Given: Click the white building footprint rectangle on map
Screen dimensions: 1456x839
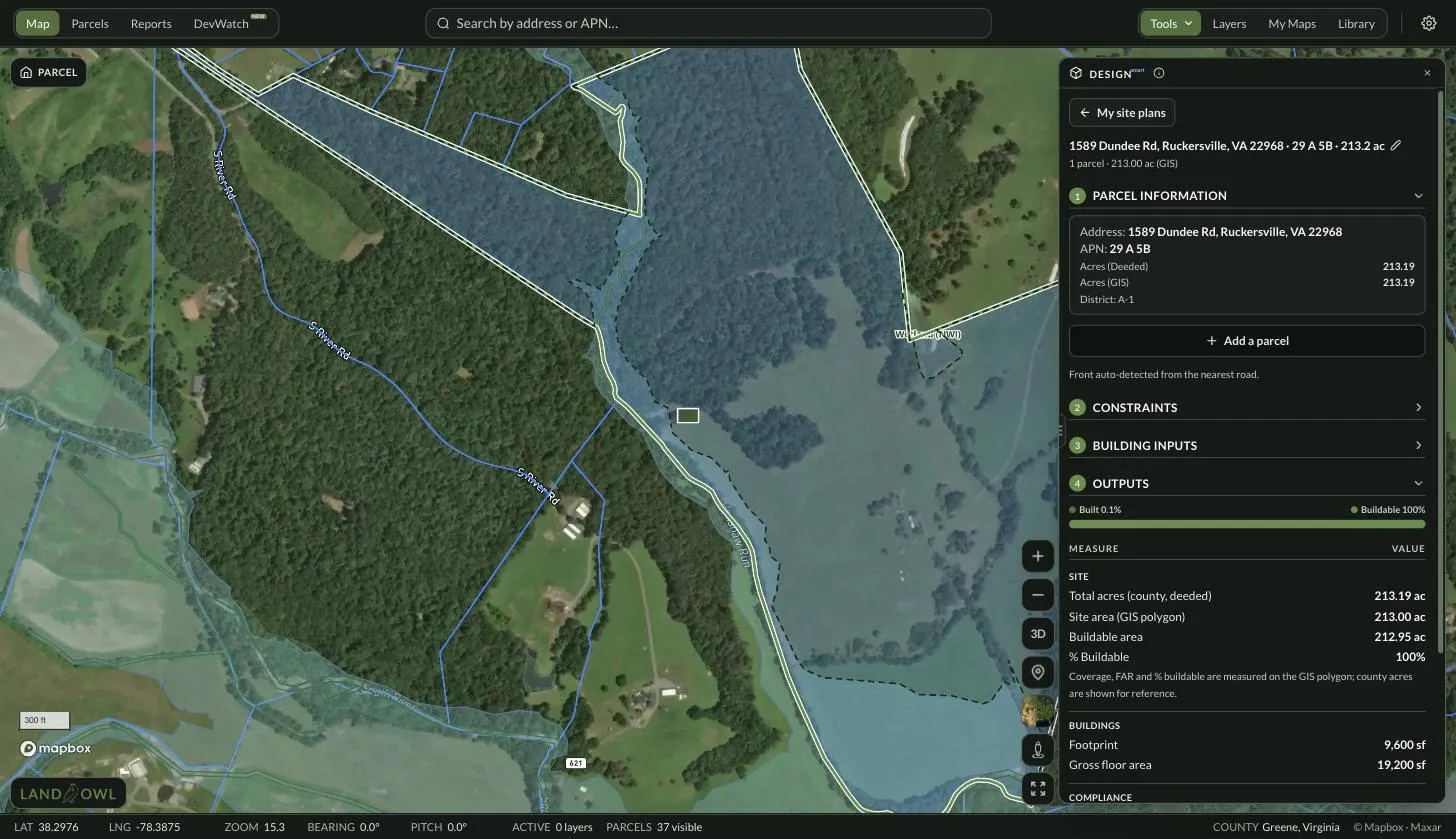Looking at the screenshot, I should point(688,415).
